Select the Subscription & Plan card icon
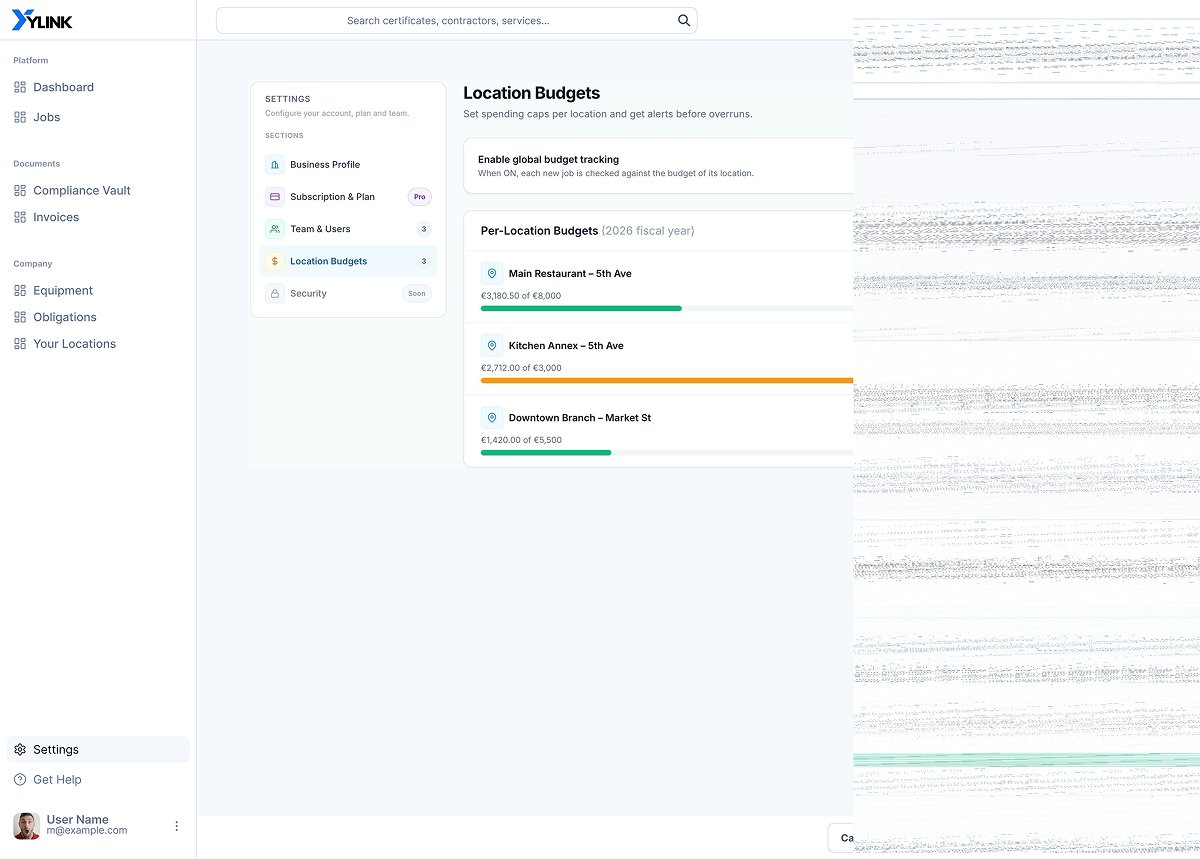Viewport: 1200px width, 859px height. (x=275, y=197)
